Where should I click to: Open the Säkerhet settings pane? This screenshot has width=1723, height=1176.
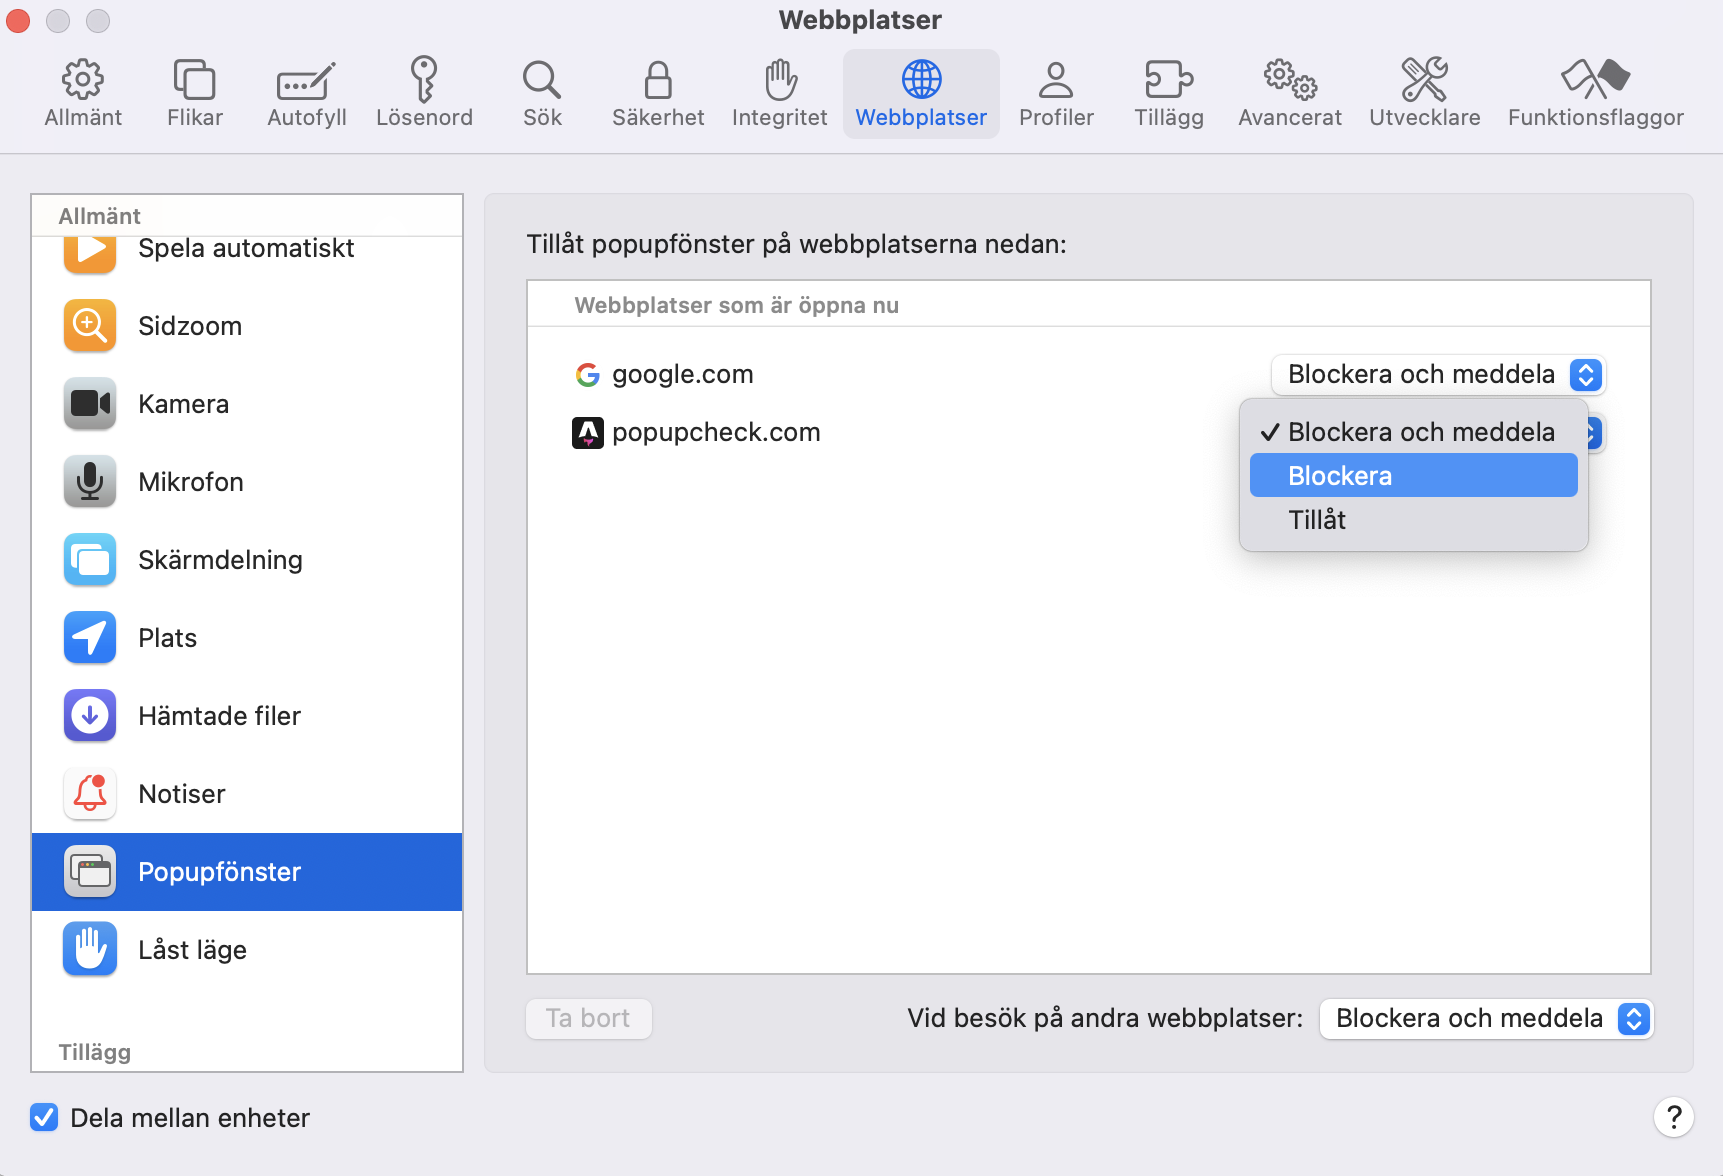(658, 94)
